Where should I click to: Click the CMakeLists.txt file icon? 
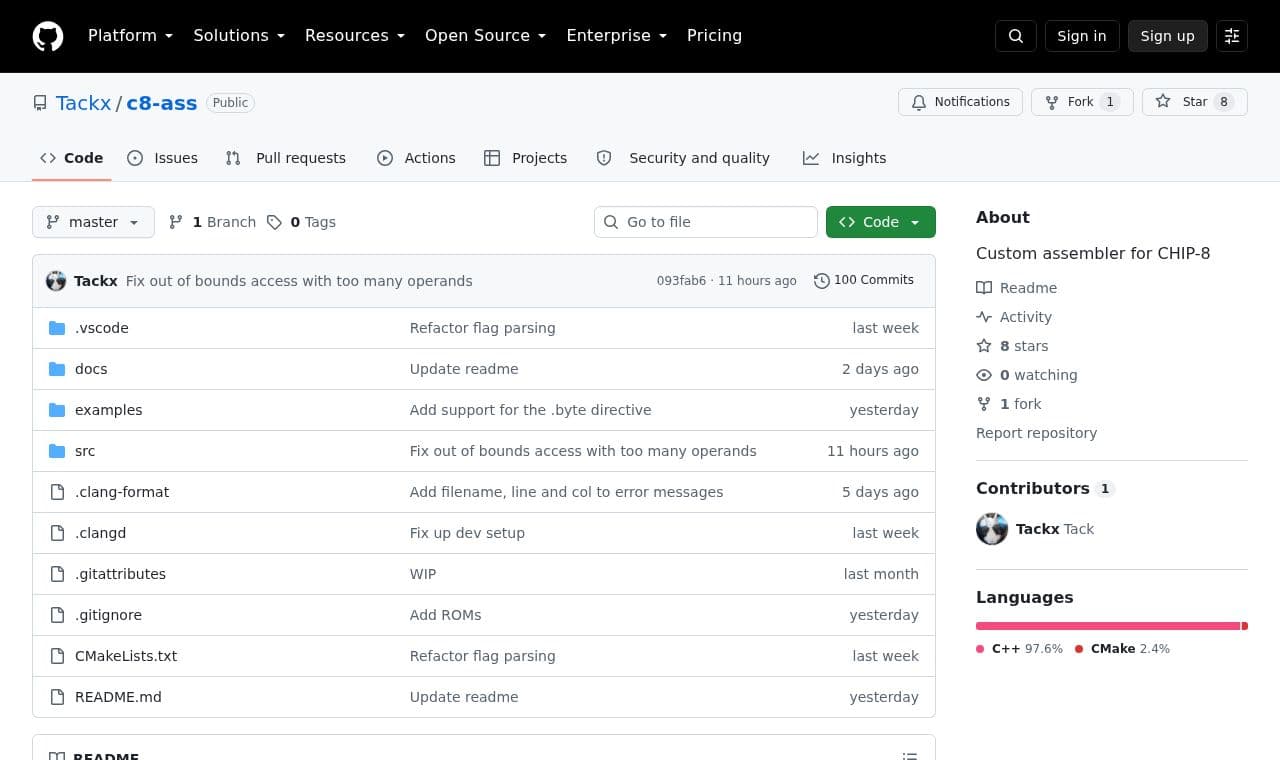coord(57,656)
